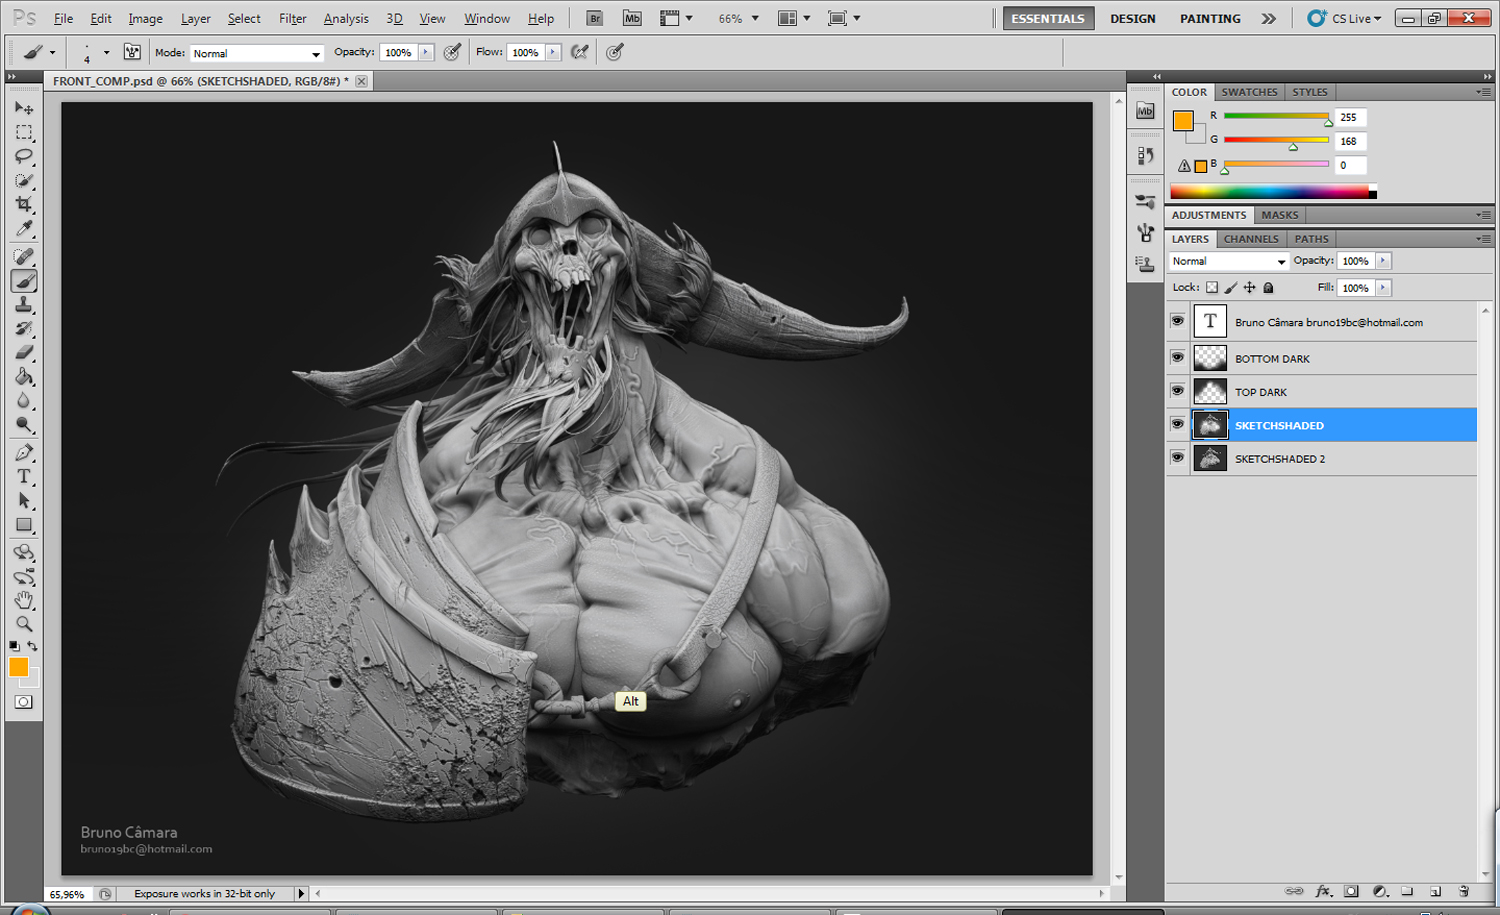1500x915 pixels.
Task: Toggle lock transparent pixels
Action: click(x=1212, y=288)
